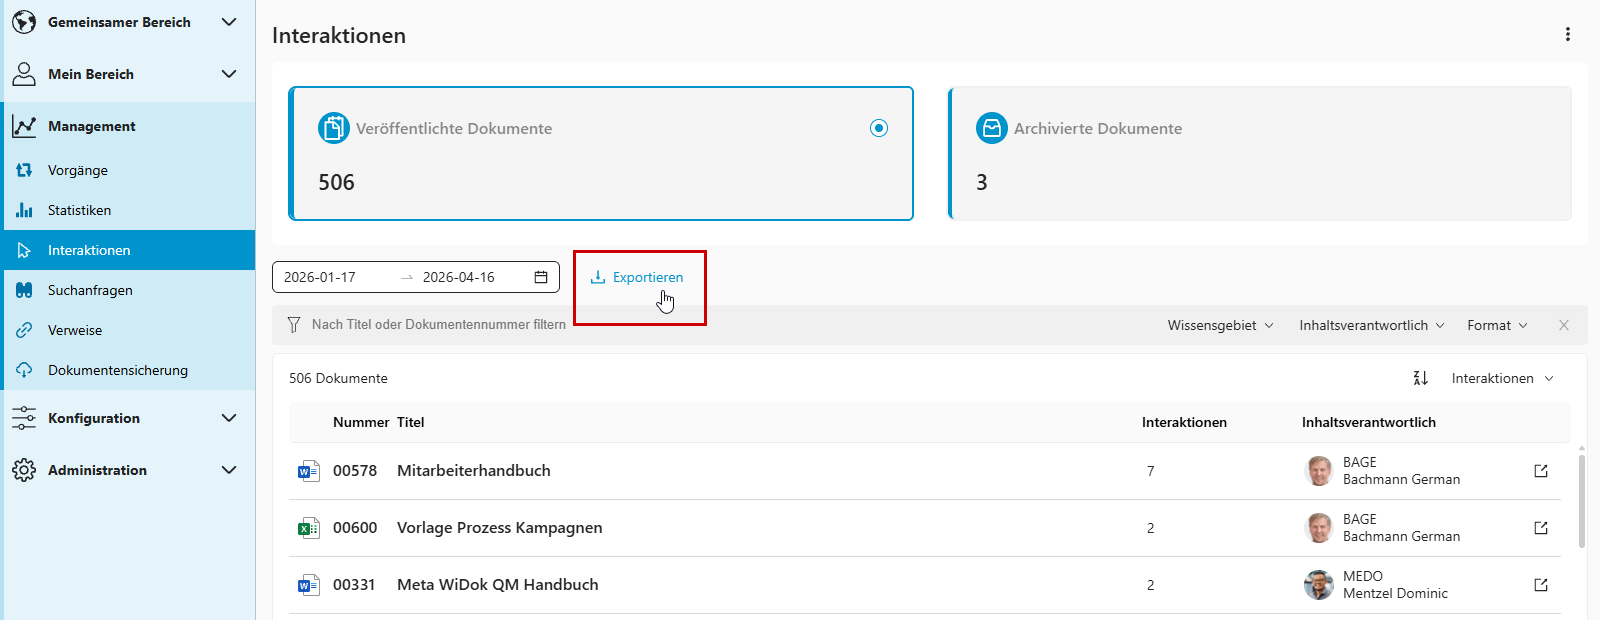Click the document list vertical scrollbar

(1581, 500)
